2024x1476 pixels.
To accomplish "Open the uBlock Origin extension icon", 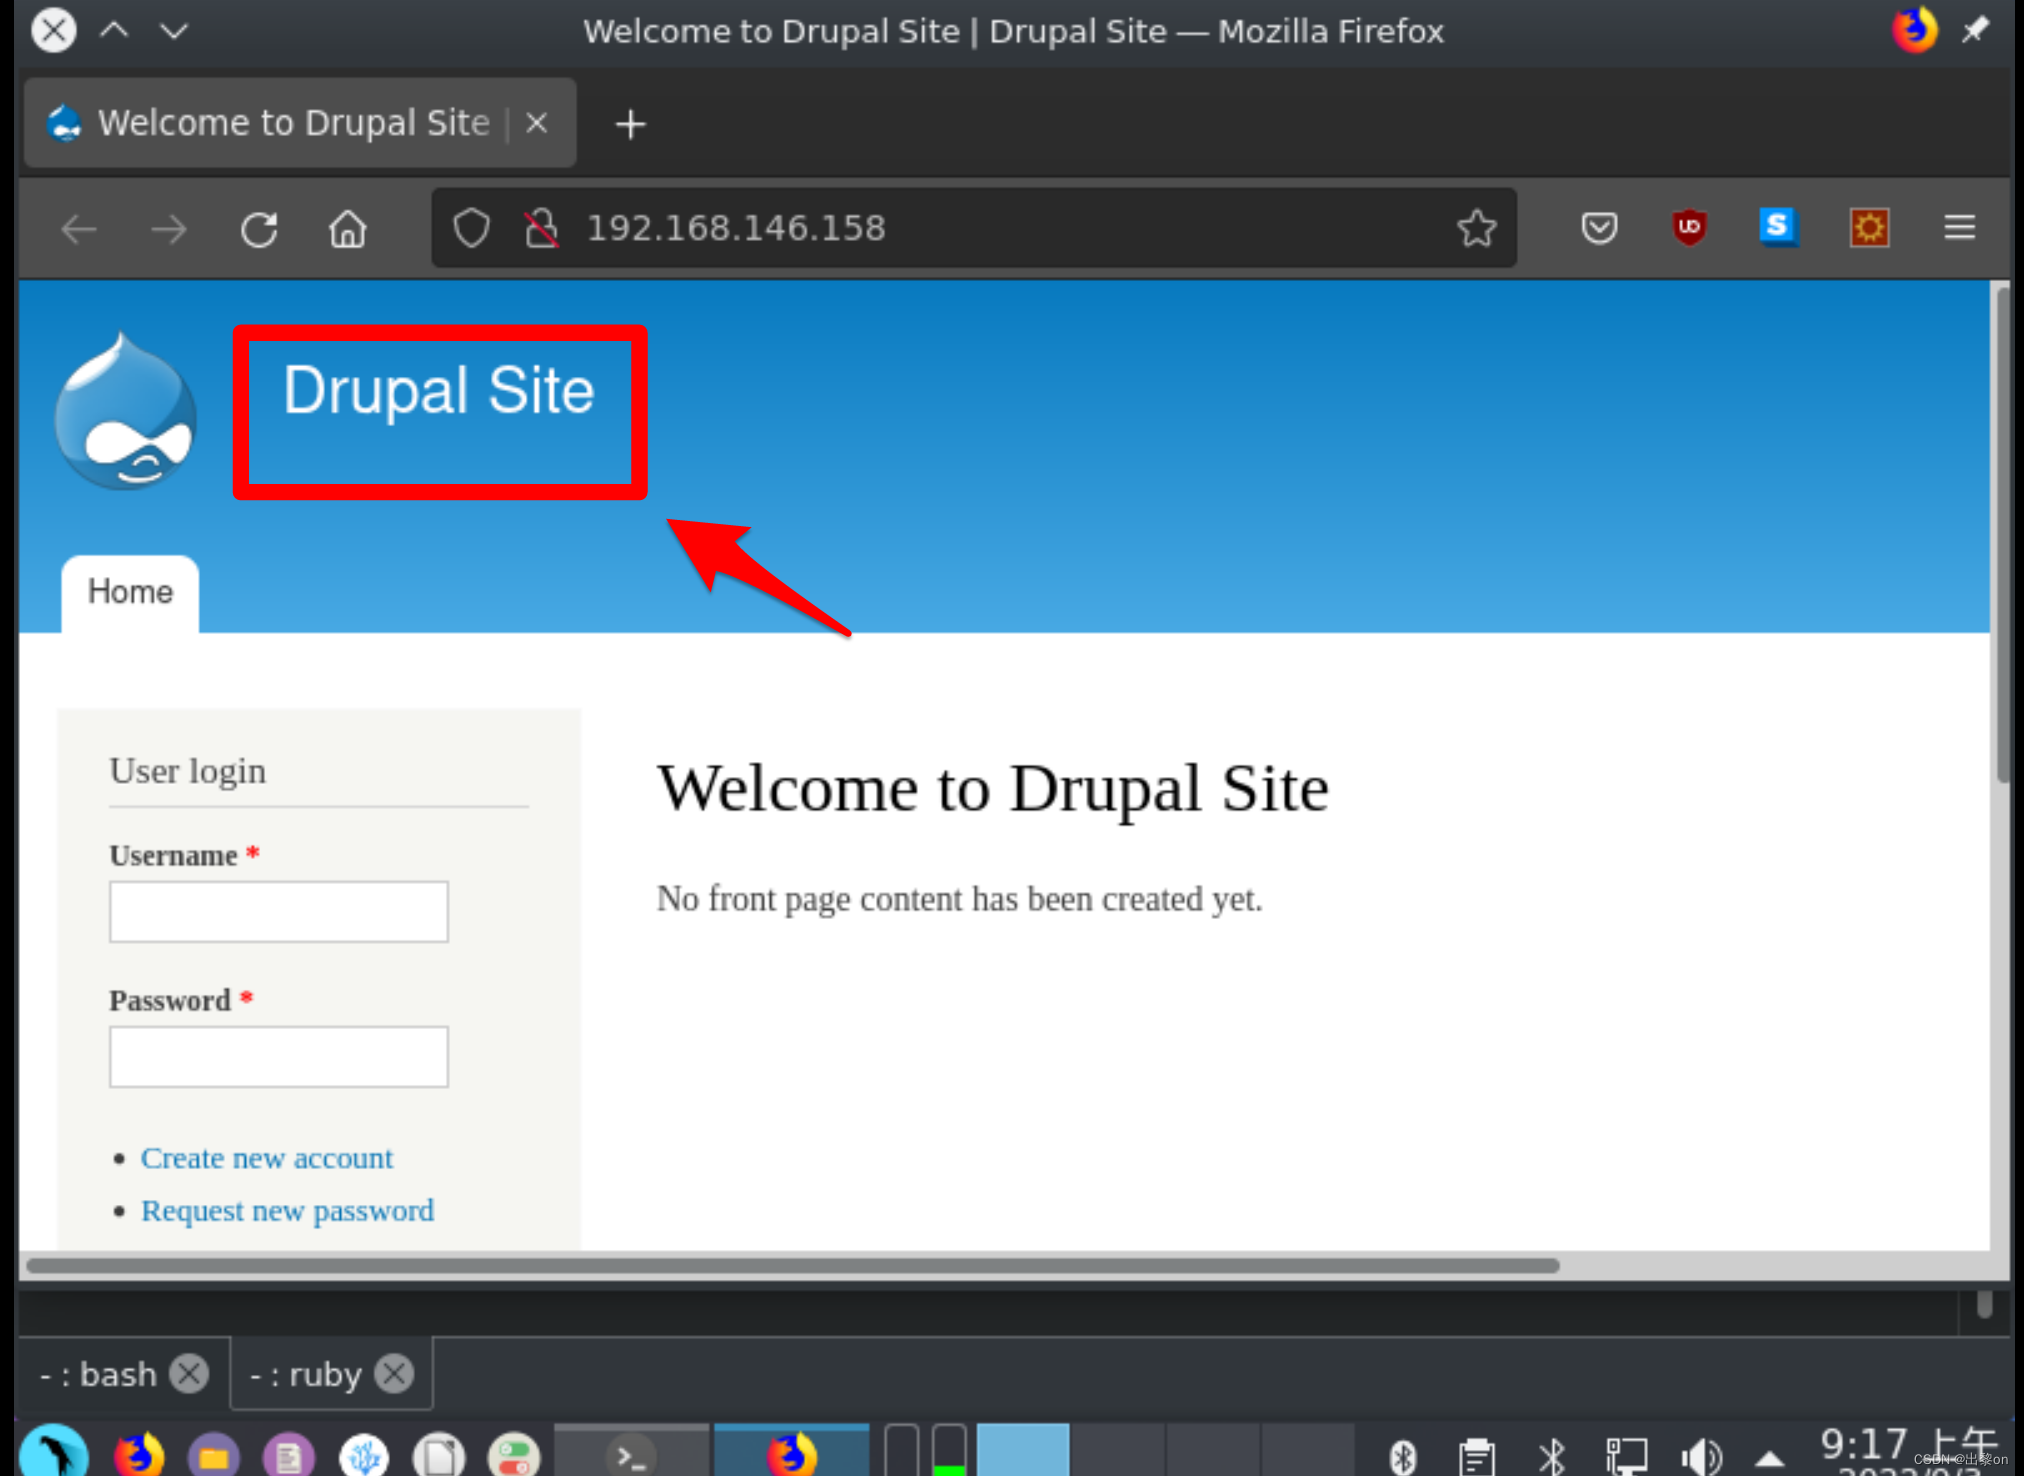I will click(1689, 228).
